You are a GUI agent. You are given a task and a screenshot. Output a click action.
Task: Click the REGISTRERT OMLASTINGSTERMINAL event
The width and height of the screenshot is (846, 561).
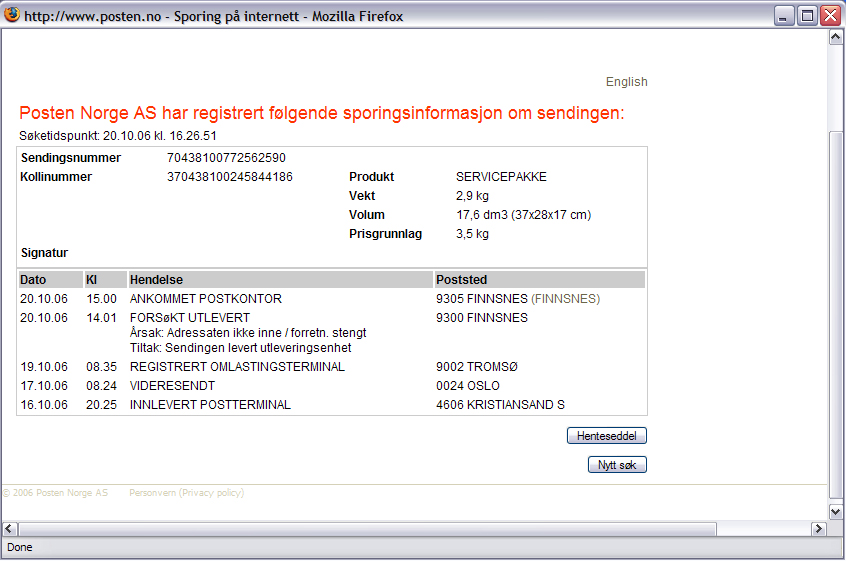click(237, 367)
